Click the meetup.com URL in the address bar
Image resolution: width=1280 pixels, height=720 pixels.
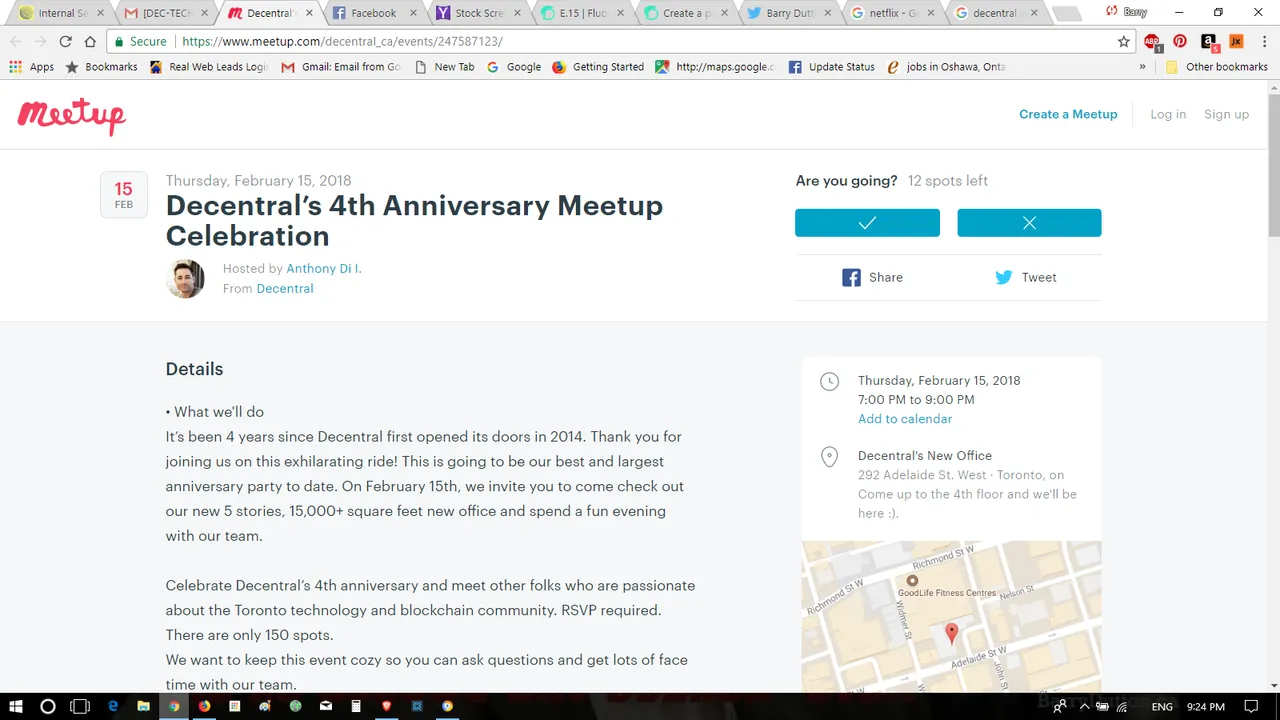point(342,42)
